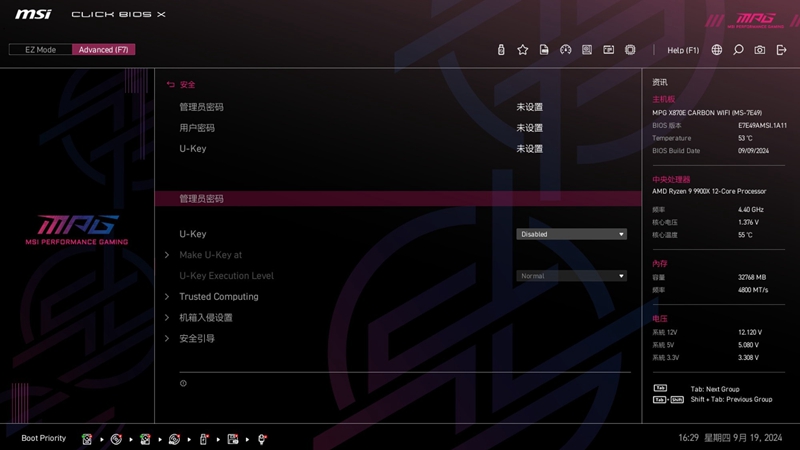Expand 安全引导 submenu
The height and width of the screenshot is (450, 800).
point(197,339)
